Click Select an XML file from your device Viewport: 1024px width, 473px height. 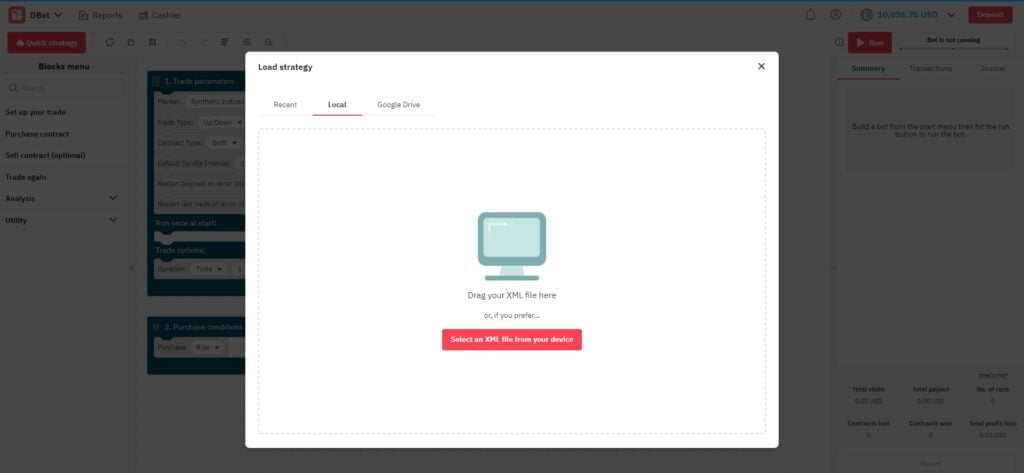[x=511, y=340]
